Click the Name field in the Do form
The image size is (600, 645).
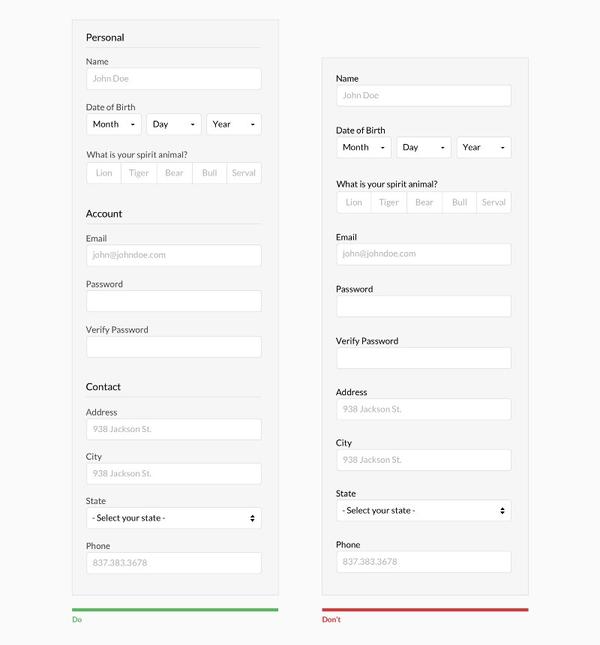[x=174, y=79]
